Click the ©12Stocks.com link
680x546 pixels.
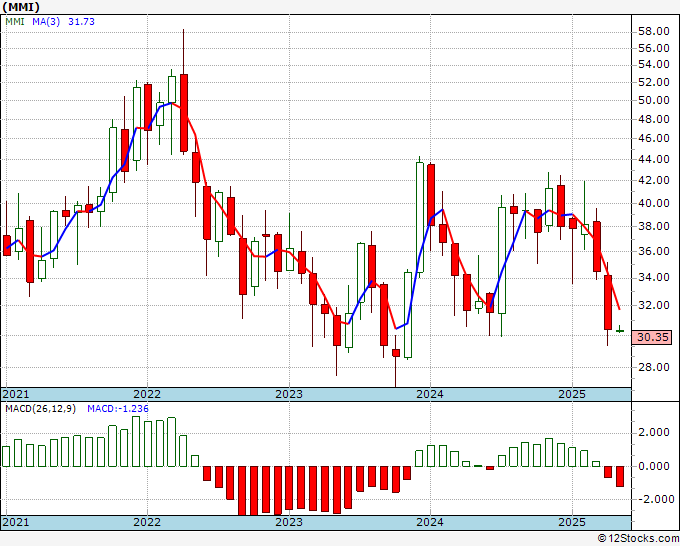(x=638, y=539)
